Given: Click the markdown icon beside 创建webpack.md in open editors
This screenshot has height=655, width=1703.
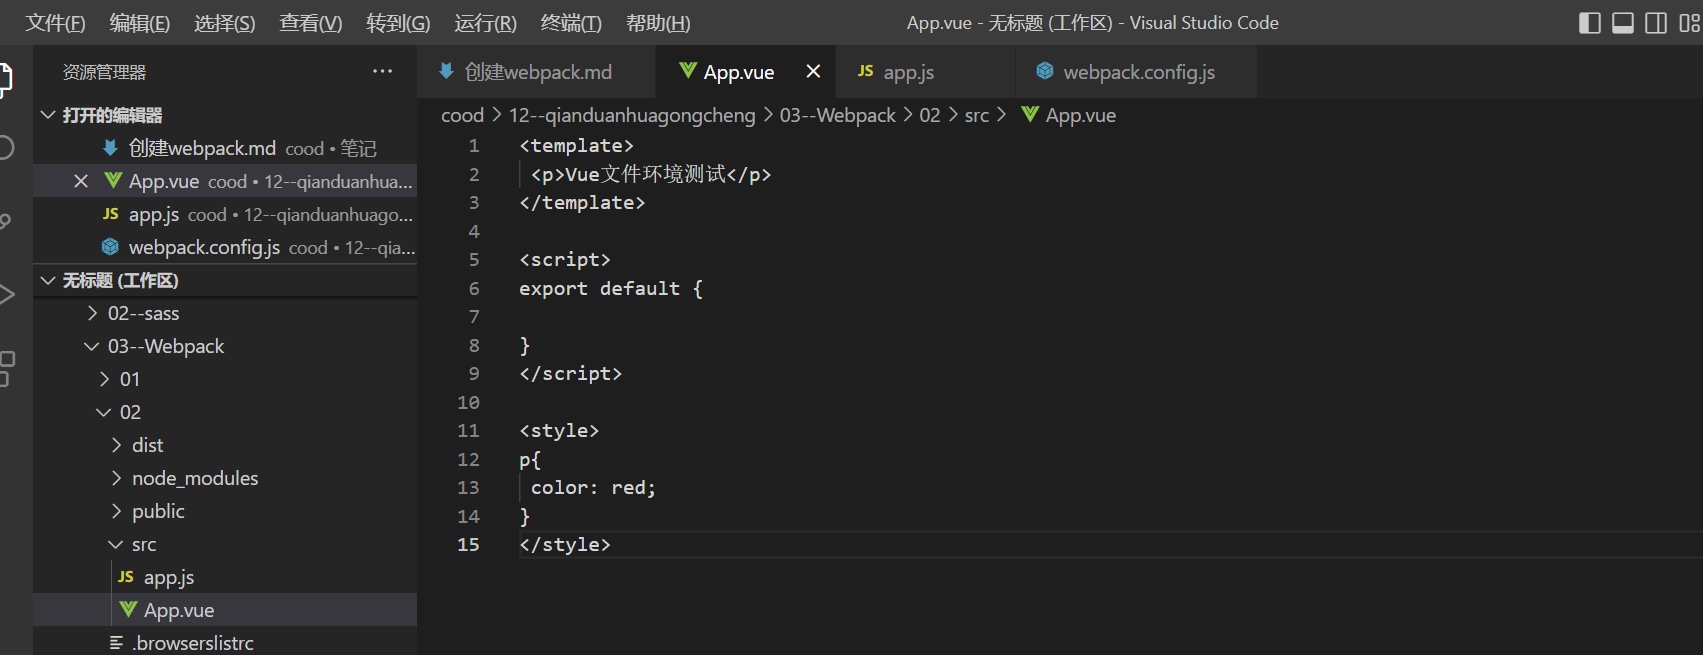Looking at the screenshot, I should click(x=111, y=148).
